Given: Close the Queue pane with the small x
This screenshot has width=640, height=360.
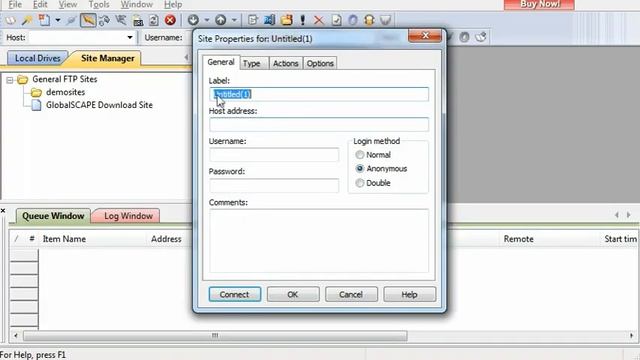Looking at the screenshot, I should tap(3, 211).
